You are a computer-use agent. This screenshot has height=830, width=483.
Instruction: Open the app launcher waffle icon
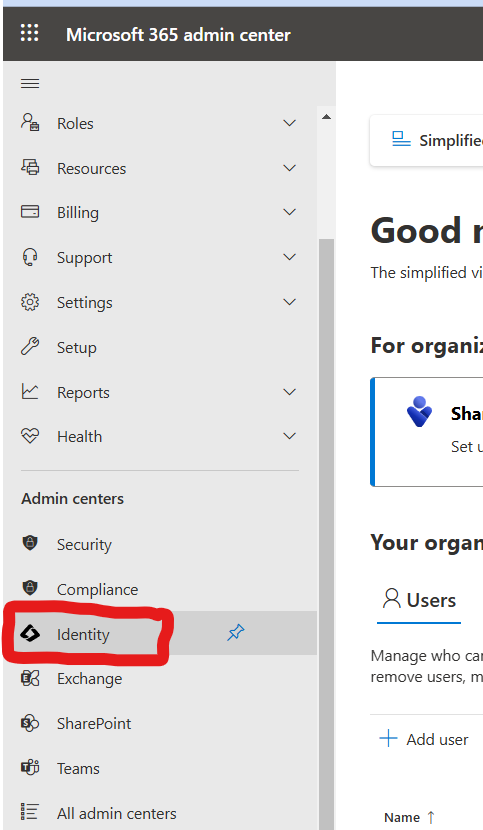coord(30,33)
